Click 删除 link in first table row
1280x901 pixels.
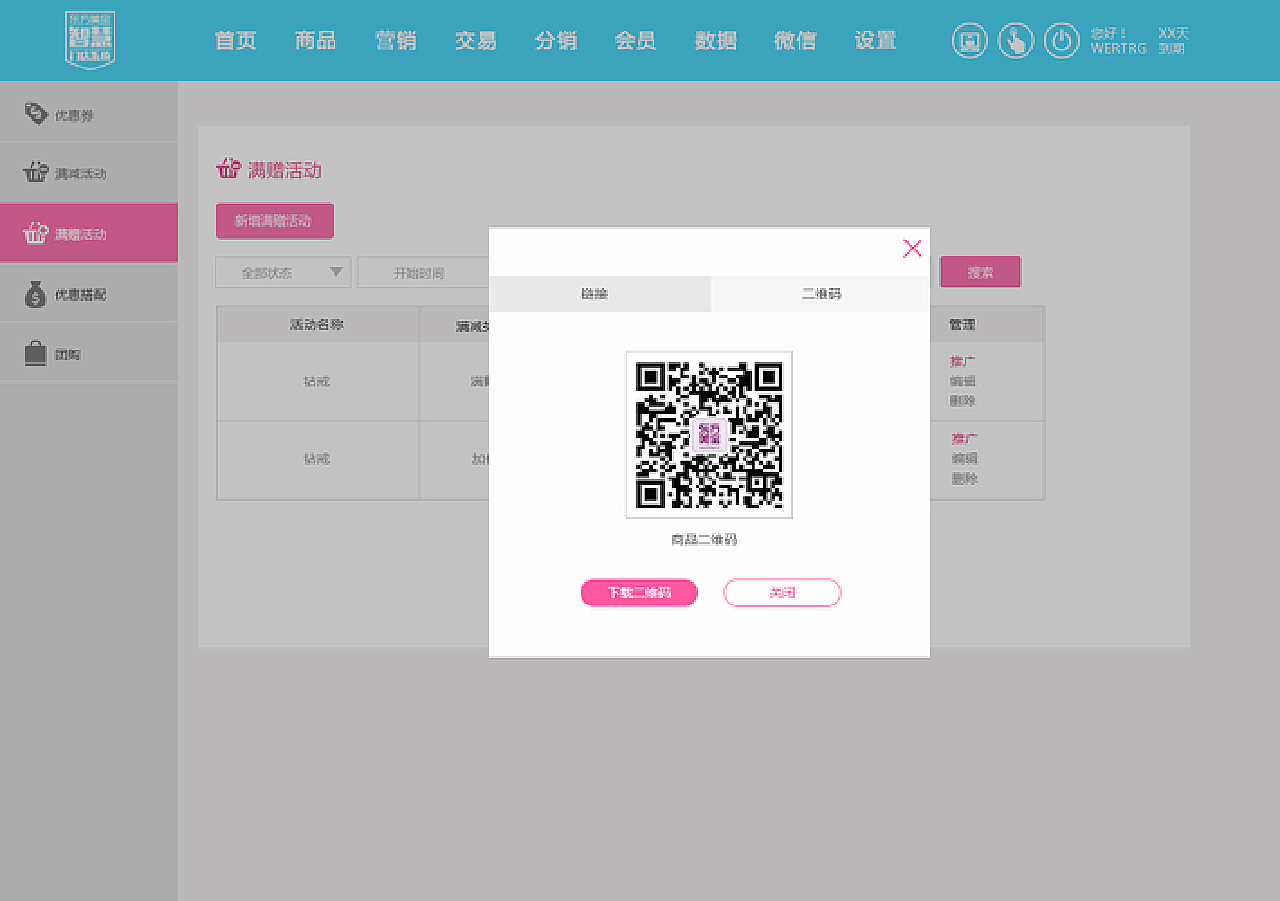pyautogui.click(x=962, y=401)
